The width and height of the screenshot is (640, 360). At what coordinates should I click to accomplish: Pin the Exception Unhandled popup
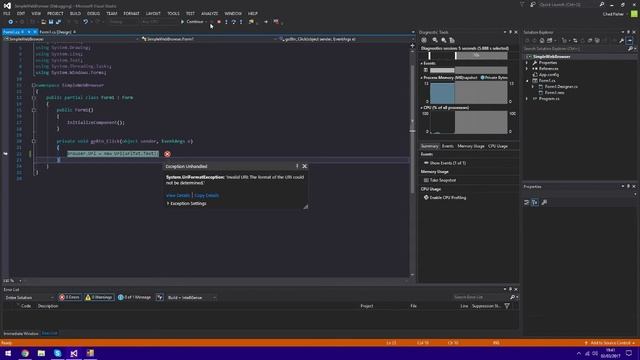click(x=297, y=166)
